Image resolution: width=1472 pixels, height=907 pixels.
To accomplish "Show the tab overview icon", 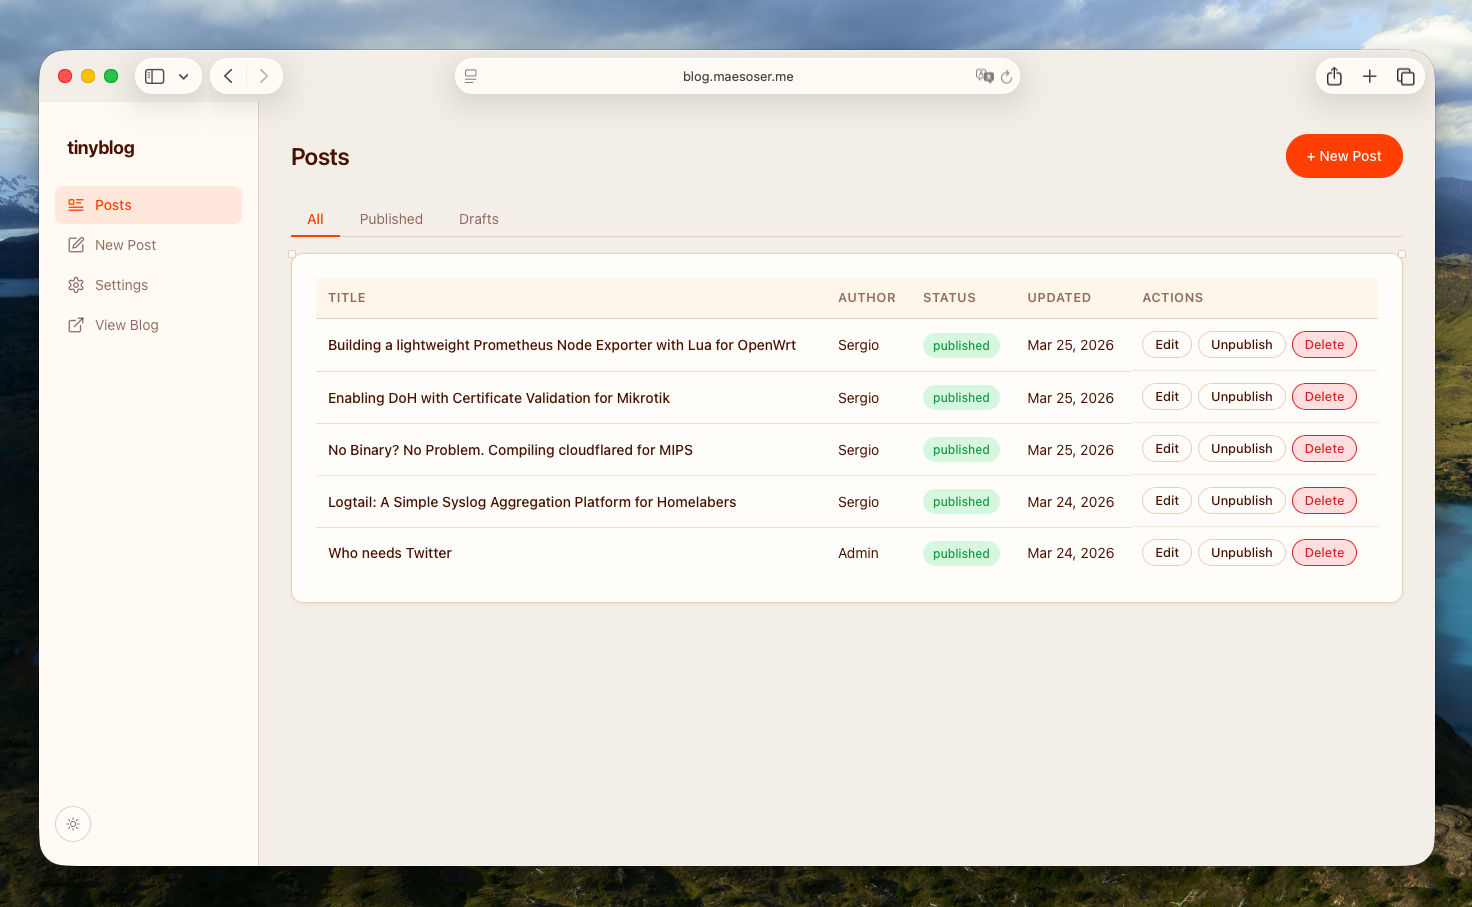I will point(1406,76).
